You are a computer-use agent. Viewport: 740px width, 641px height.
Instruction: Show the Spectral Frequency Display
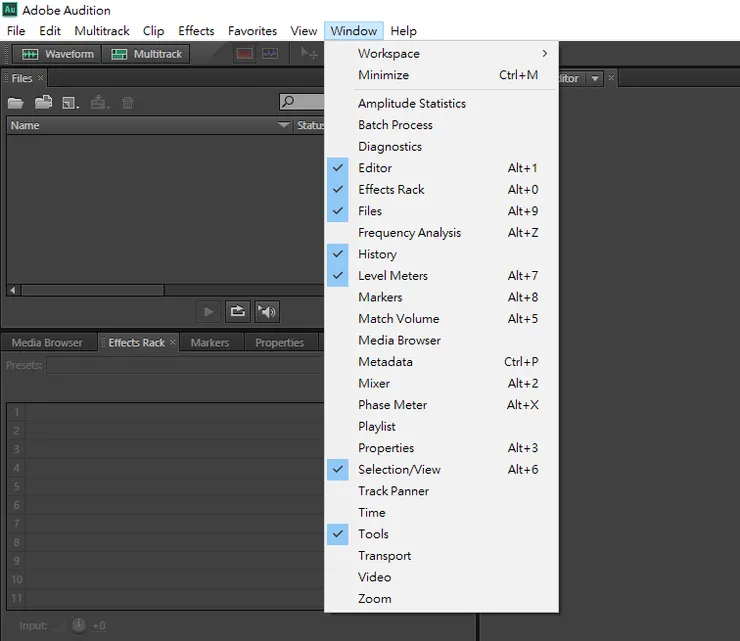pyautogui.click(x=245, y=54)
